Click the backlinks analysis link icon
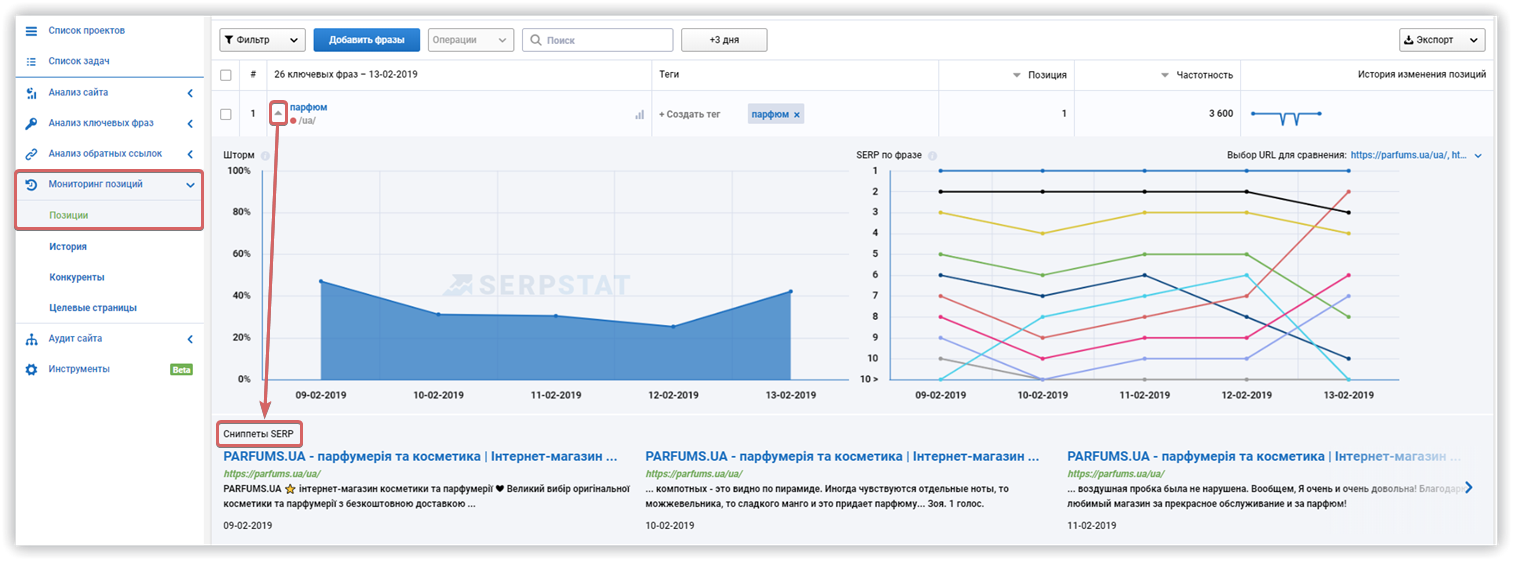This screenshot has width=1513, height=561. (31, 154)
